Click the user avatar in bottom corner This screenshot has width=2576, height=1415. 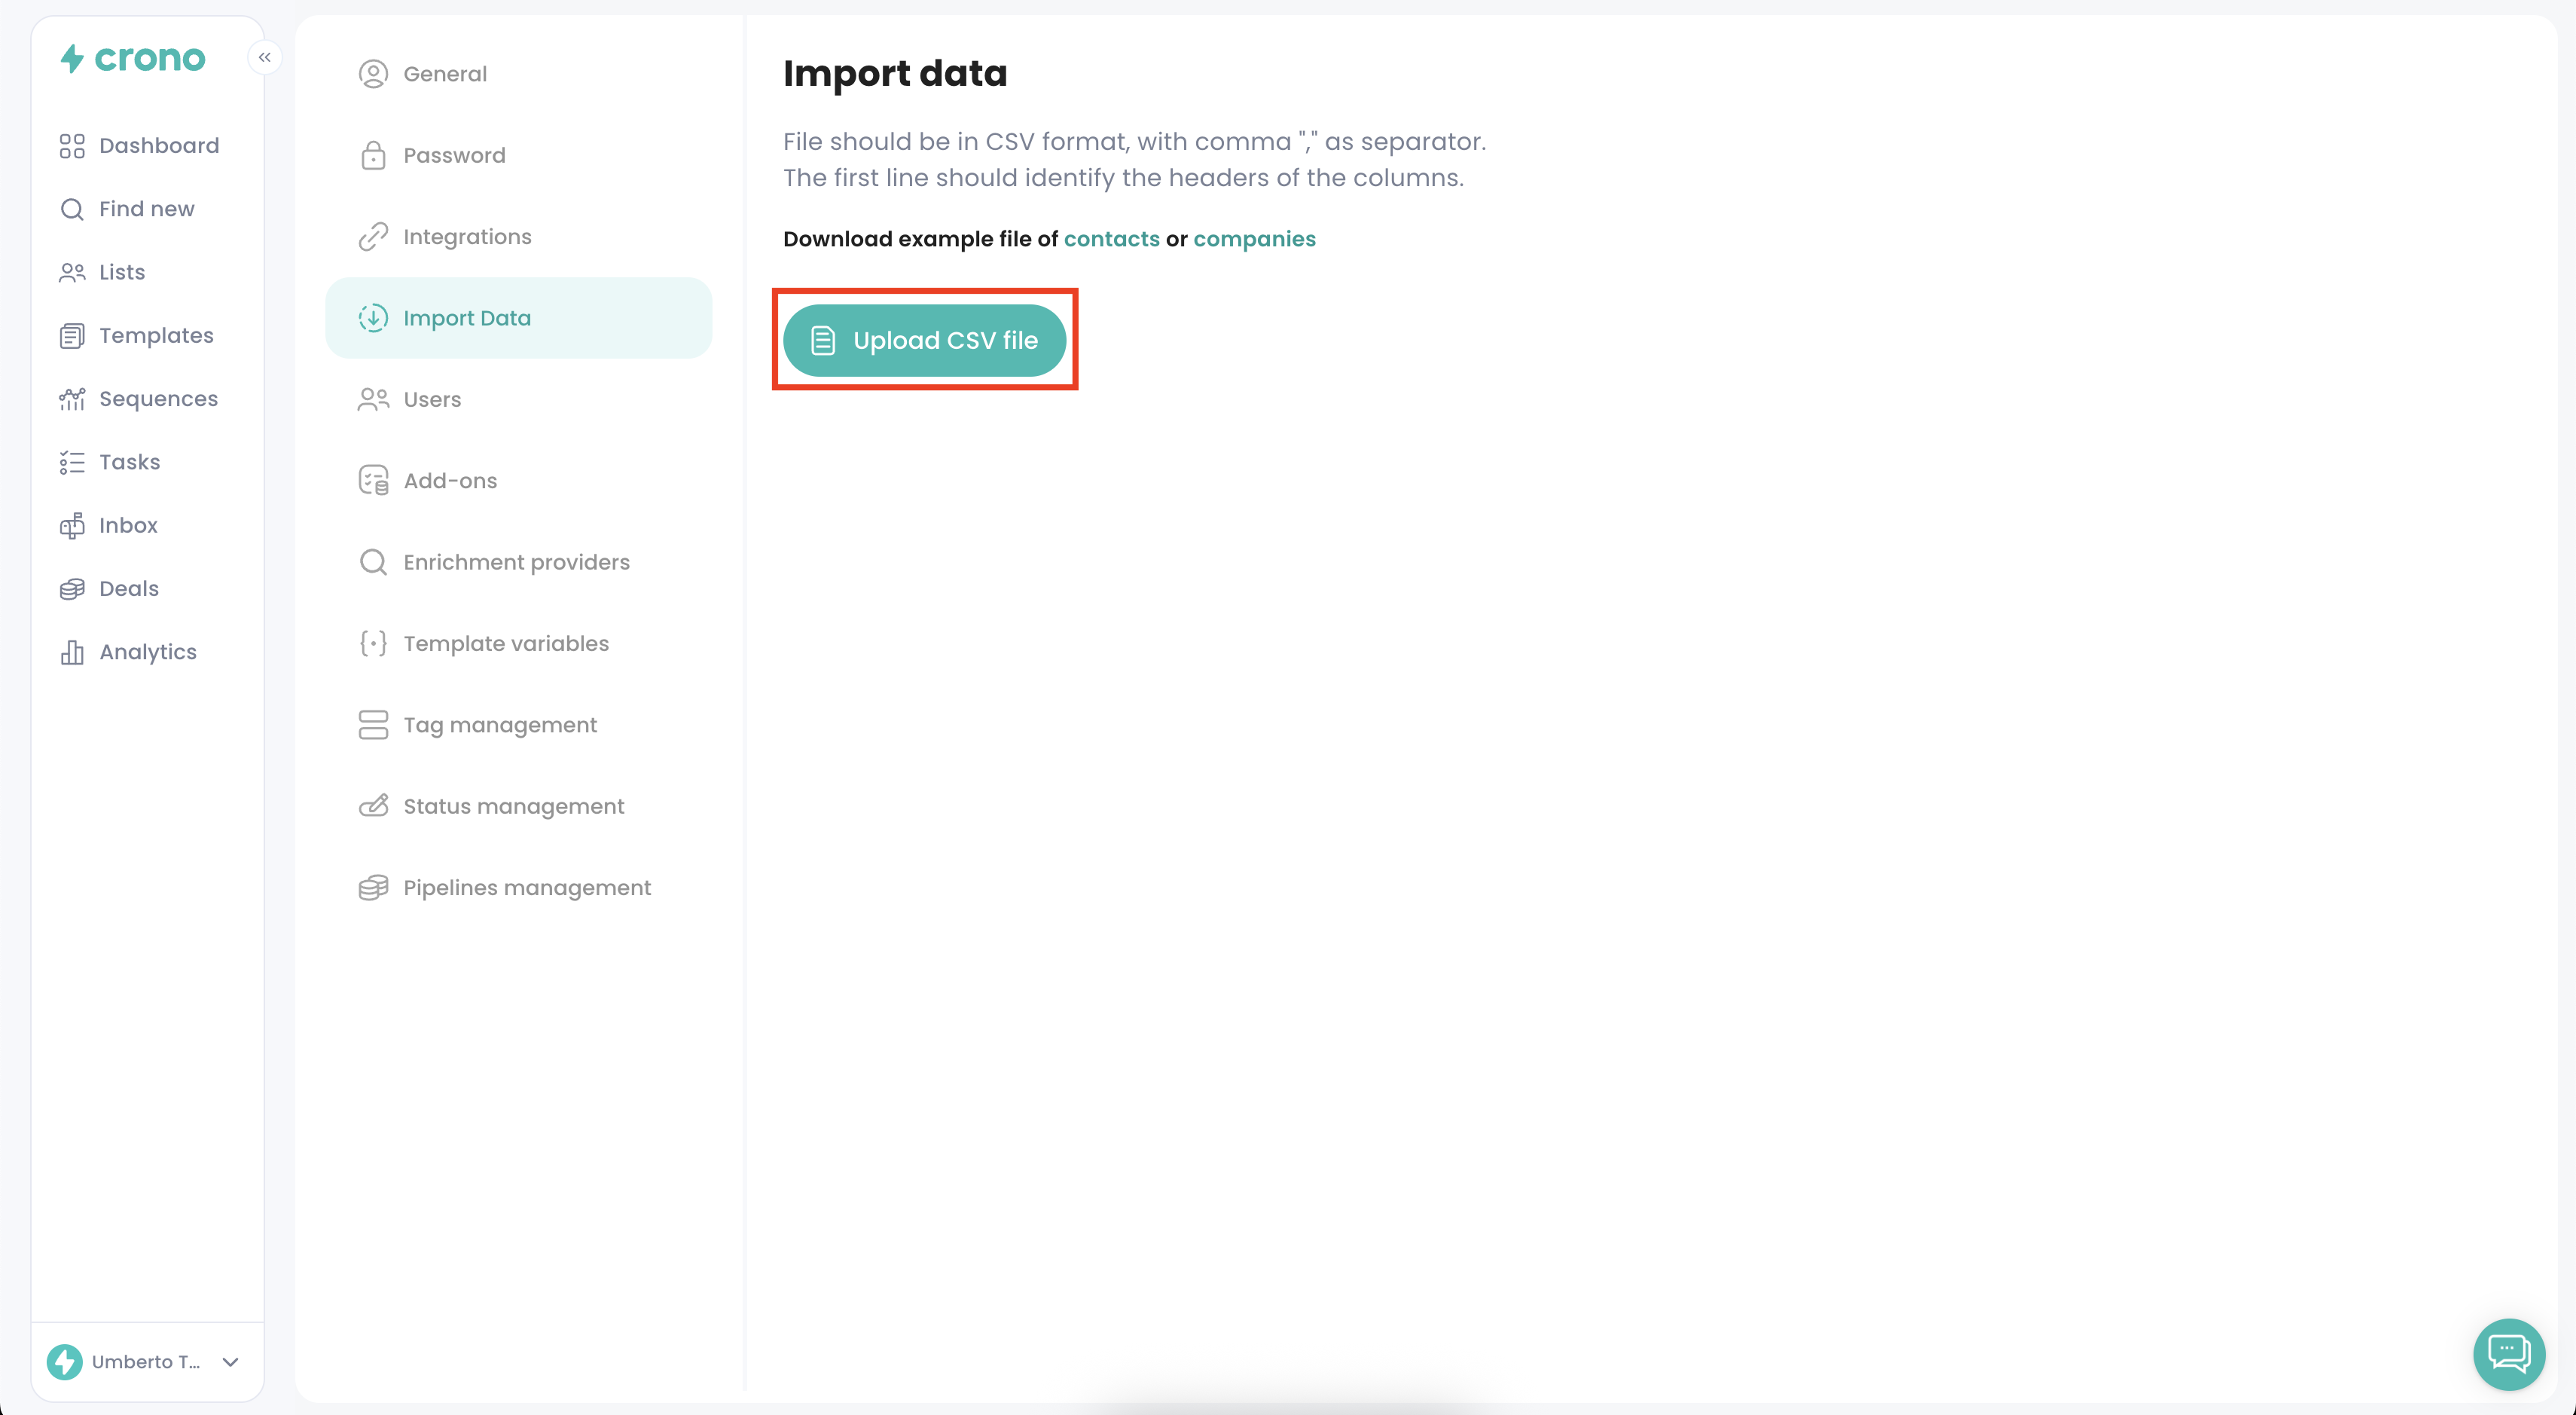(x=65, y=1362)
